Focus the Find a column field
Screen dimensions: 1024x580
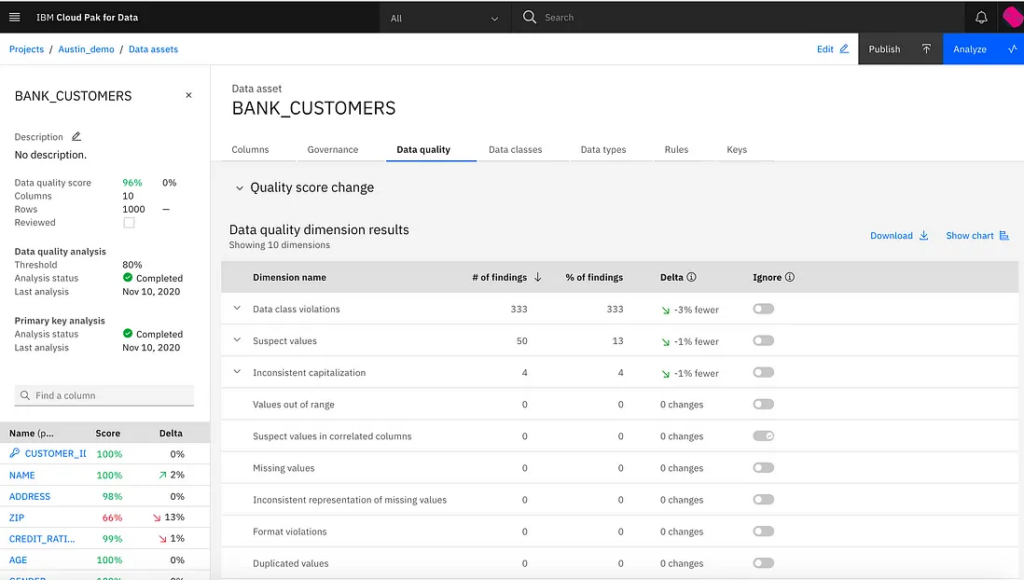(104, 395)
